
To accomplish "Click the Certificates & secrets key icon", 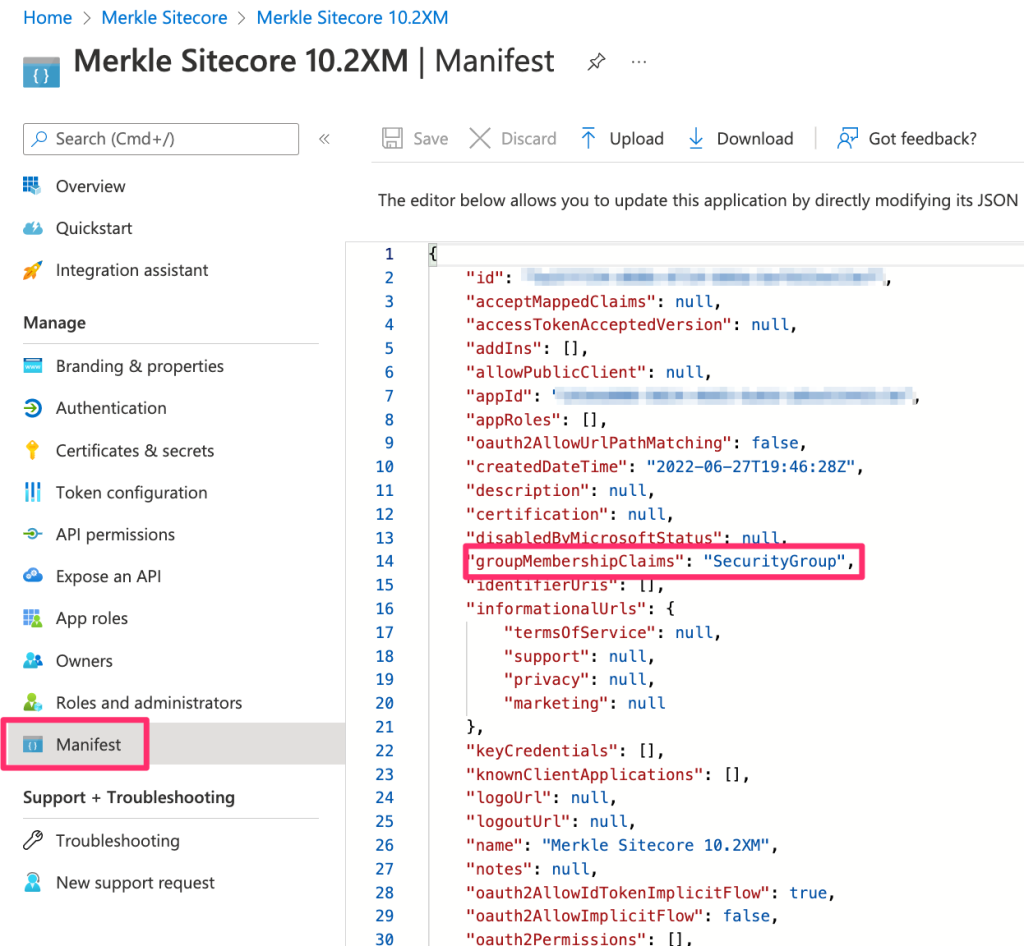I will point(32,450).
